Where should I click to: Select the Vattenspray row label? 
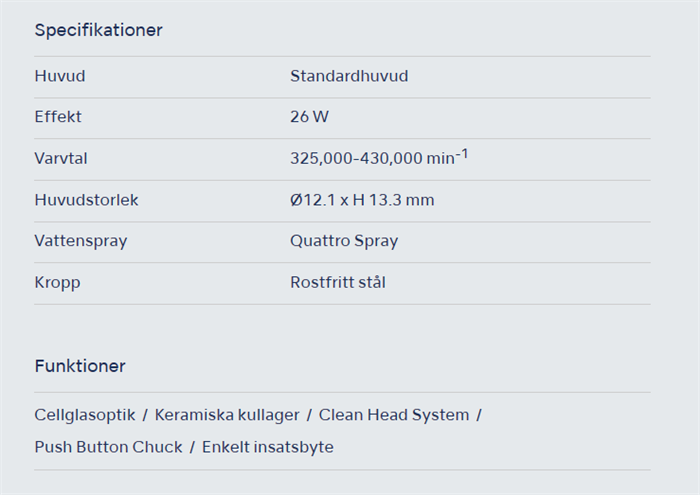click(x=81, y=241)
